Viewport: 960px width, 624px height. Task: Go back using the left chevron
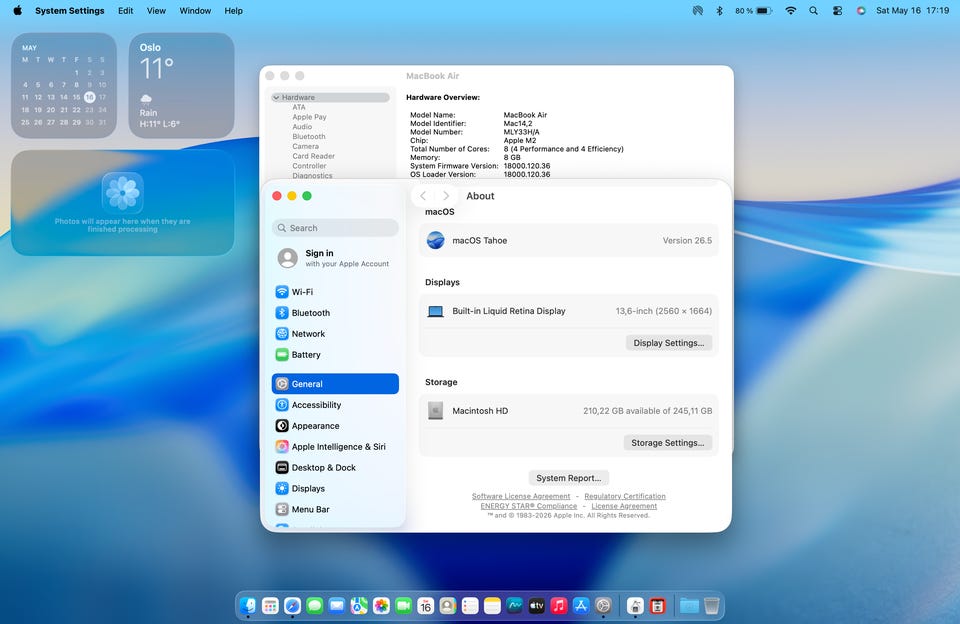[x=423, y=196]
